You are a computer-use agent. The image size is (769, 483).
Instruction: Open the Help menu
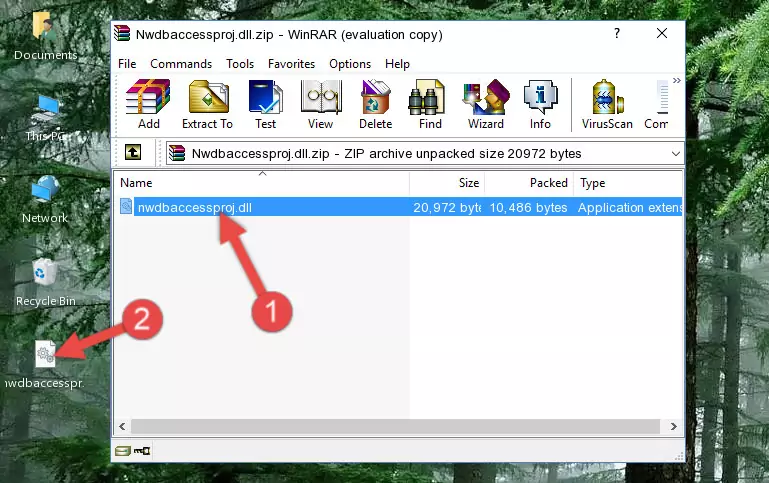click(397, 64)
